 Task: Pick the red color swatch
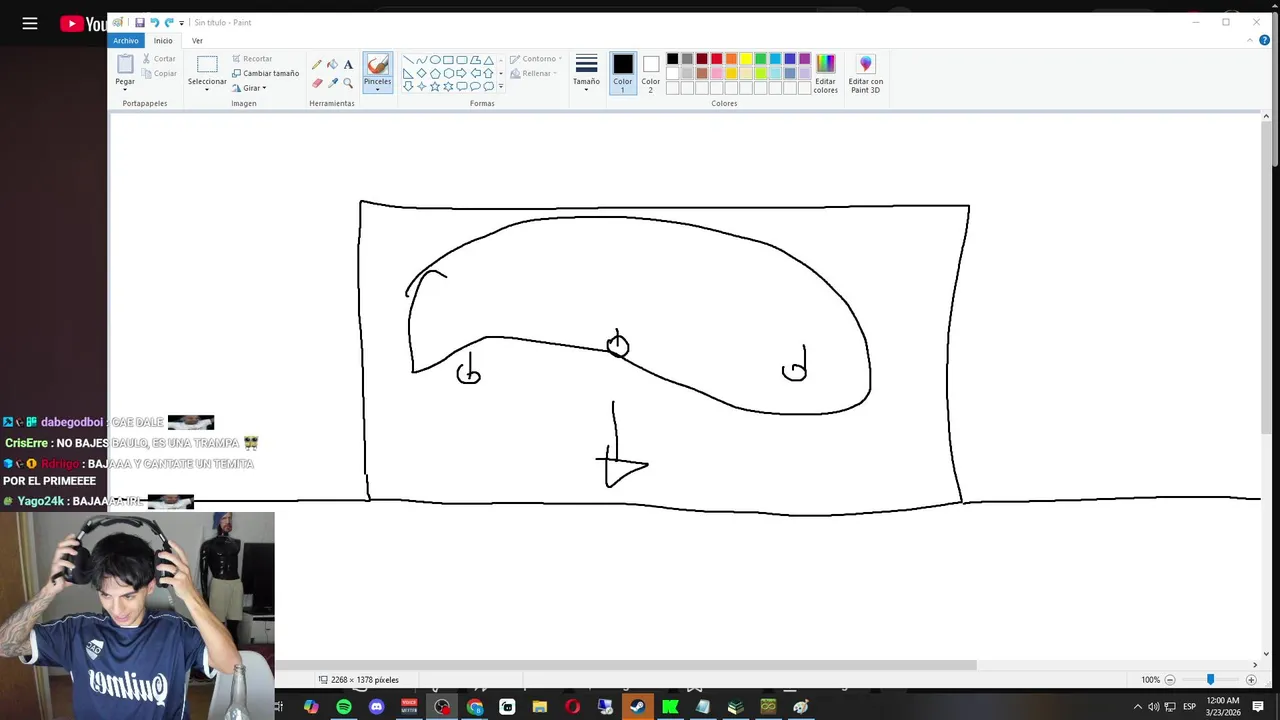pyautogui.click(x=716, y=59)
